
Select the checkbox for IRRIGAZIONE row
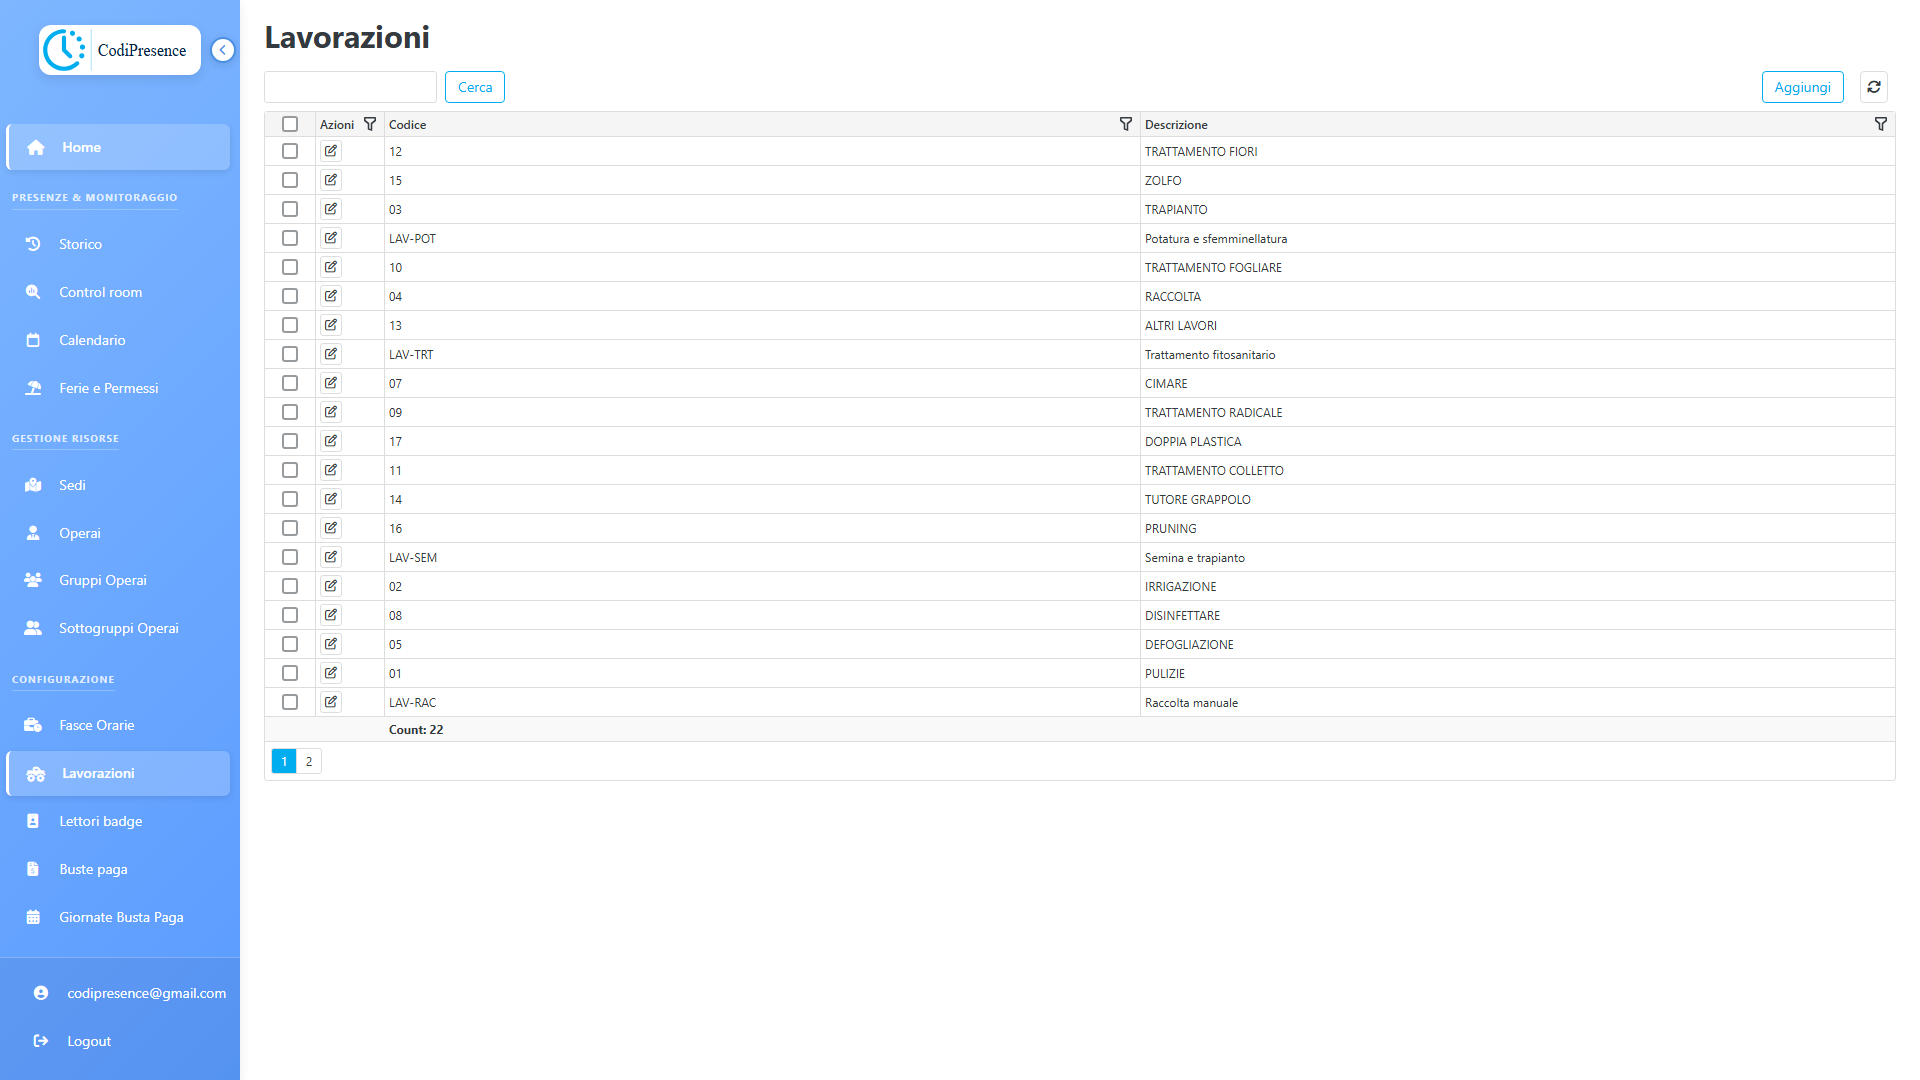coord(290,586)
